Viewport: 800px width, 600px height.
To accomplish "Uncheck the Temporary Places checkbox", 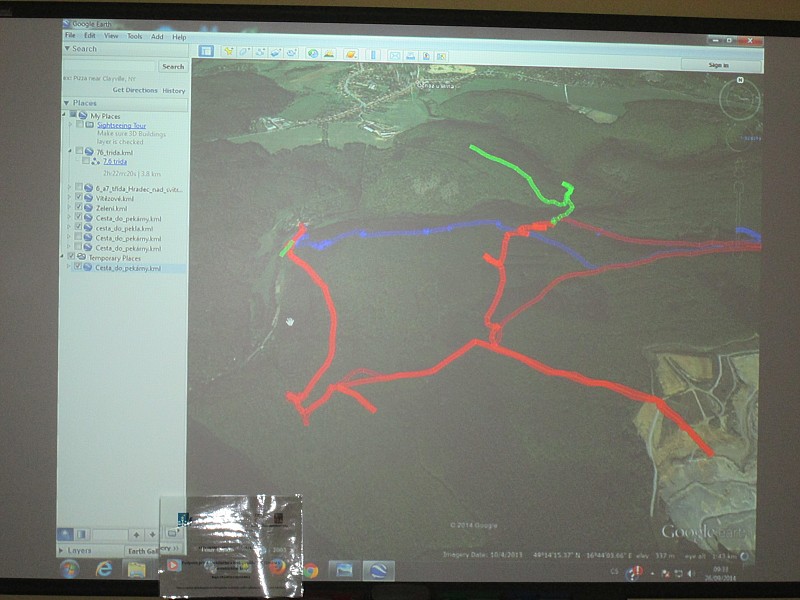I will click(x=71, y=256).
